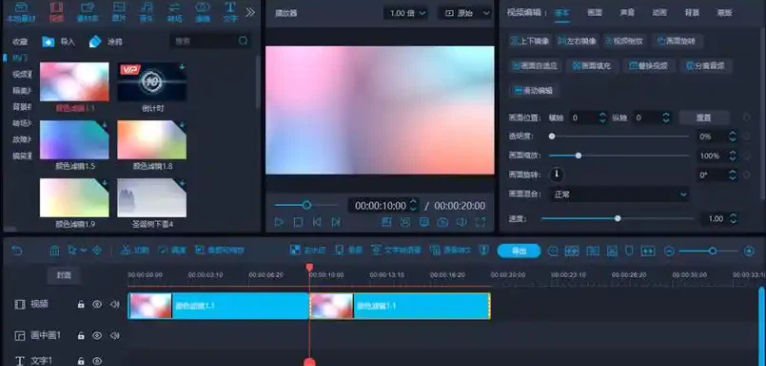Click the crop and zoom tool

[x=219, y=250]
